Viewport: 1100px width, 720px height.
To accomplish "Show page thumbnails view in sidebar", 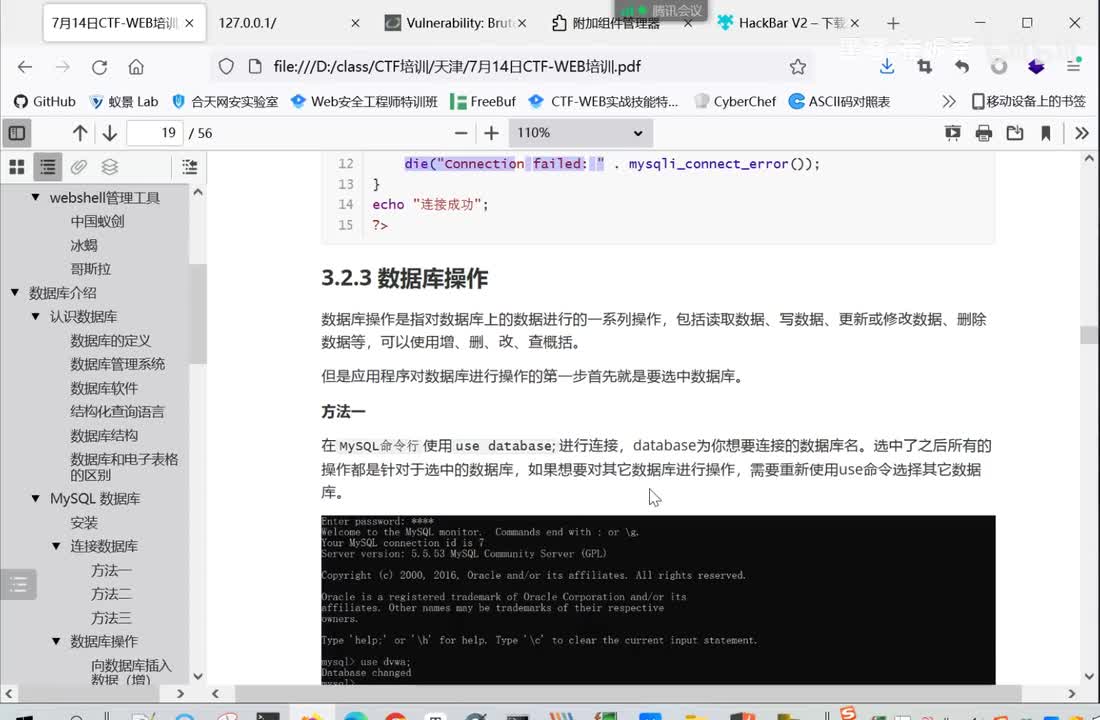I will click(17, 167).
